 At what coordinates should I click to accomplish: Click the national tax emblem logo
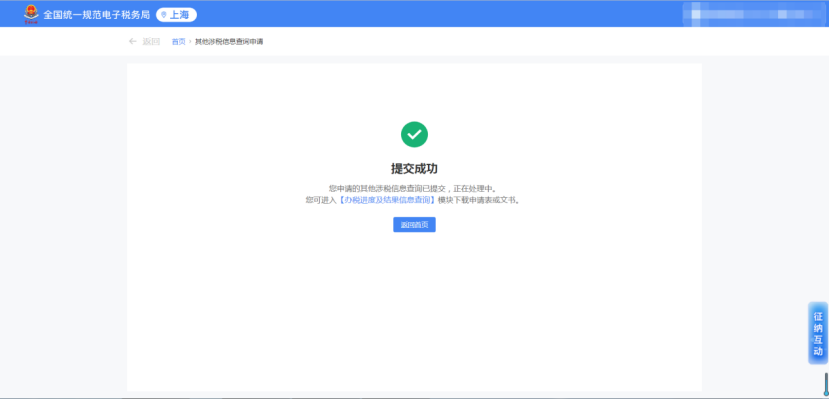[x=31, y=14]
